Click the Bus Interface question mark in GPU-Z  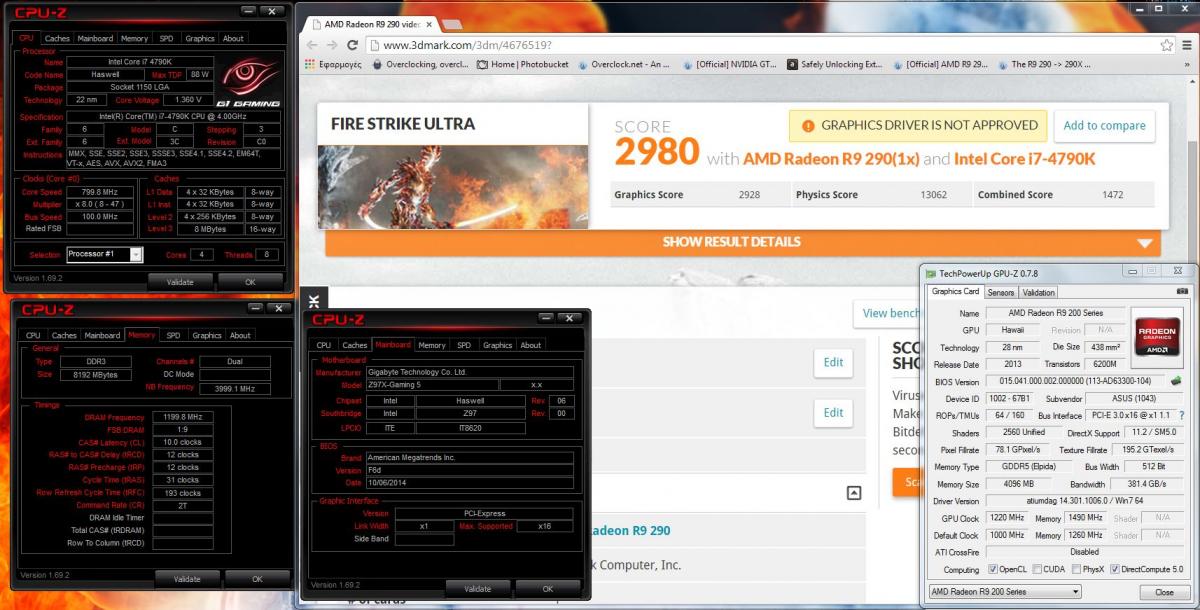pyautogui.click(x=1181, y=415)
